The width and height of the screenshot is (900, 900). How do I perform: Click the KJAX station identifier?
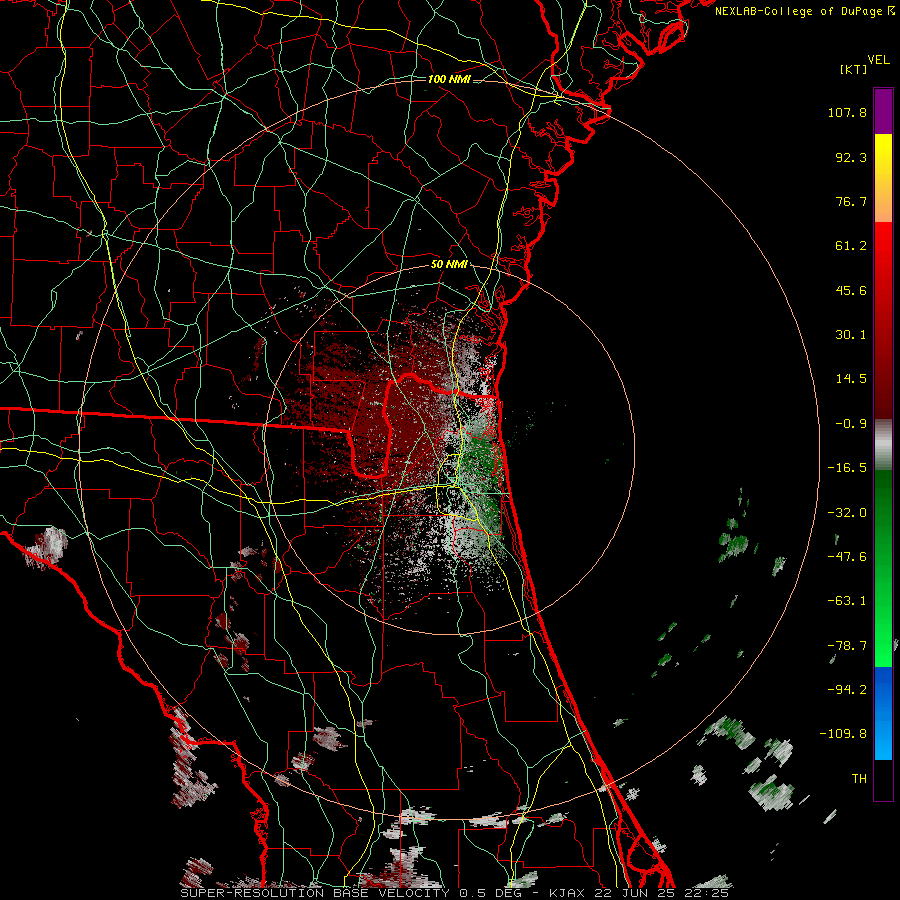[568, 893]
